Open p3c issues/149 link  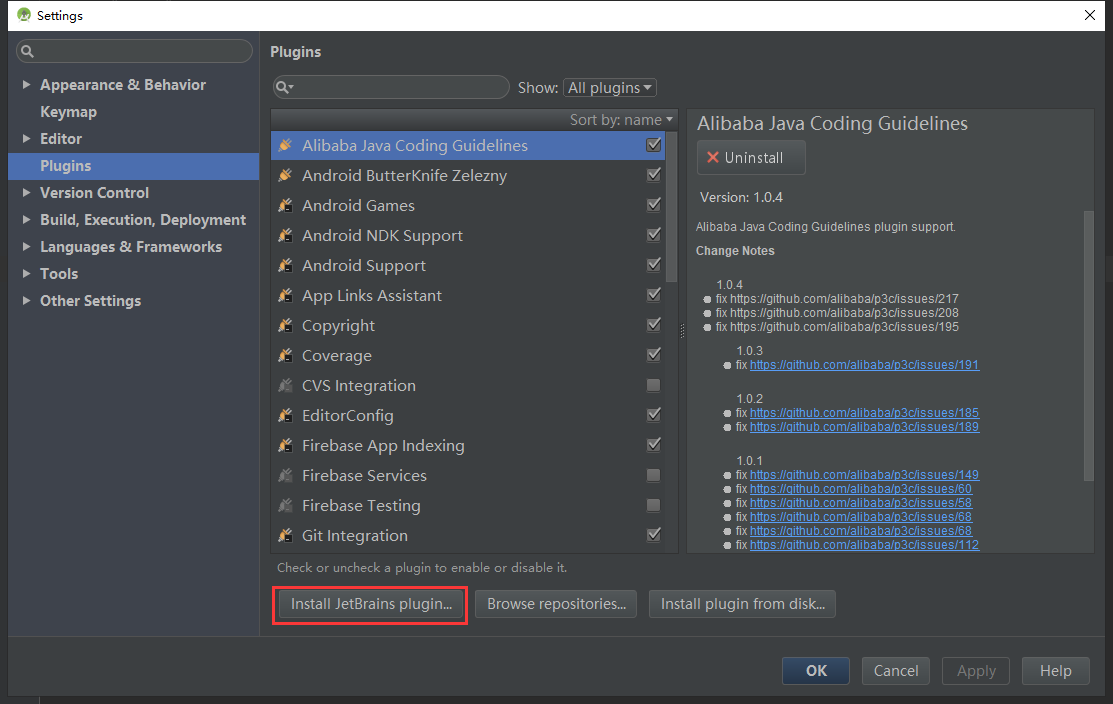pos(865,475)
